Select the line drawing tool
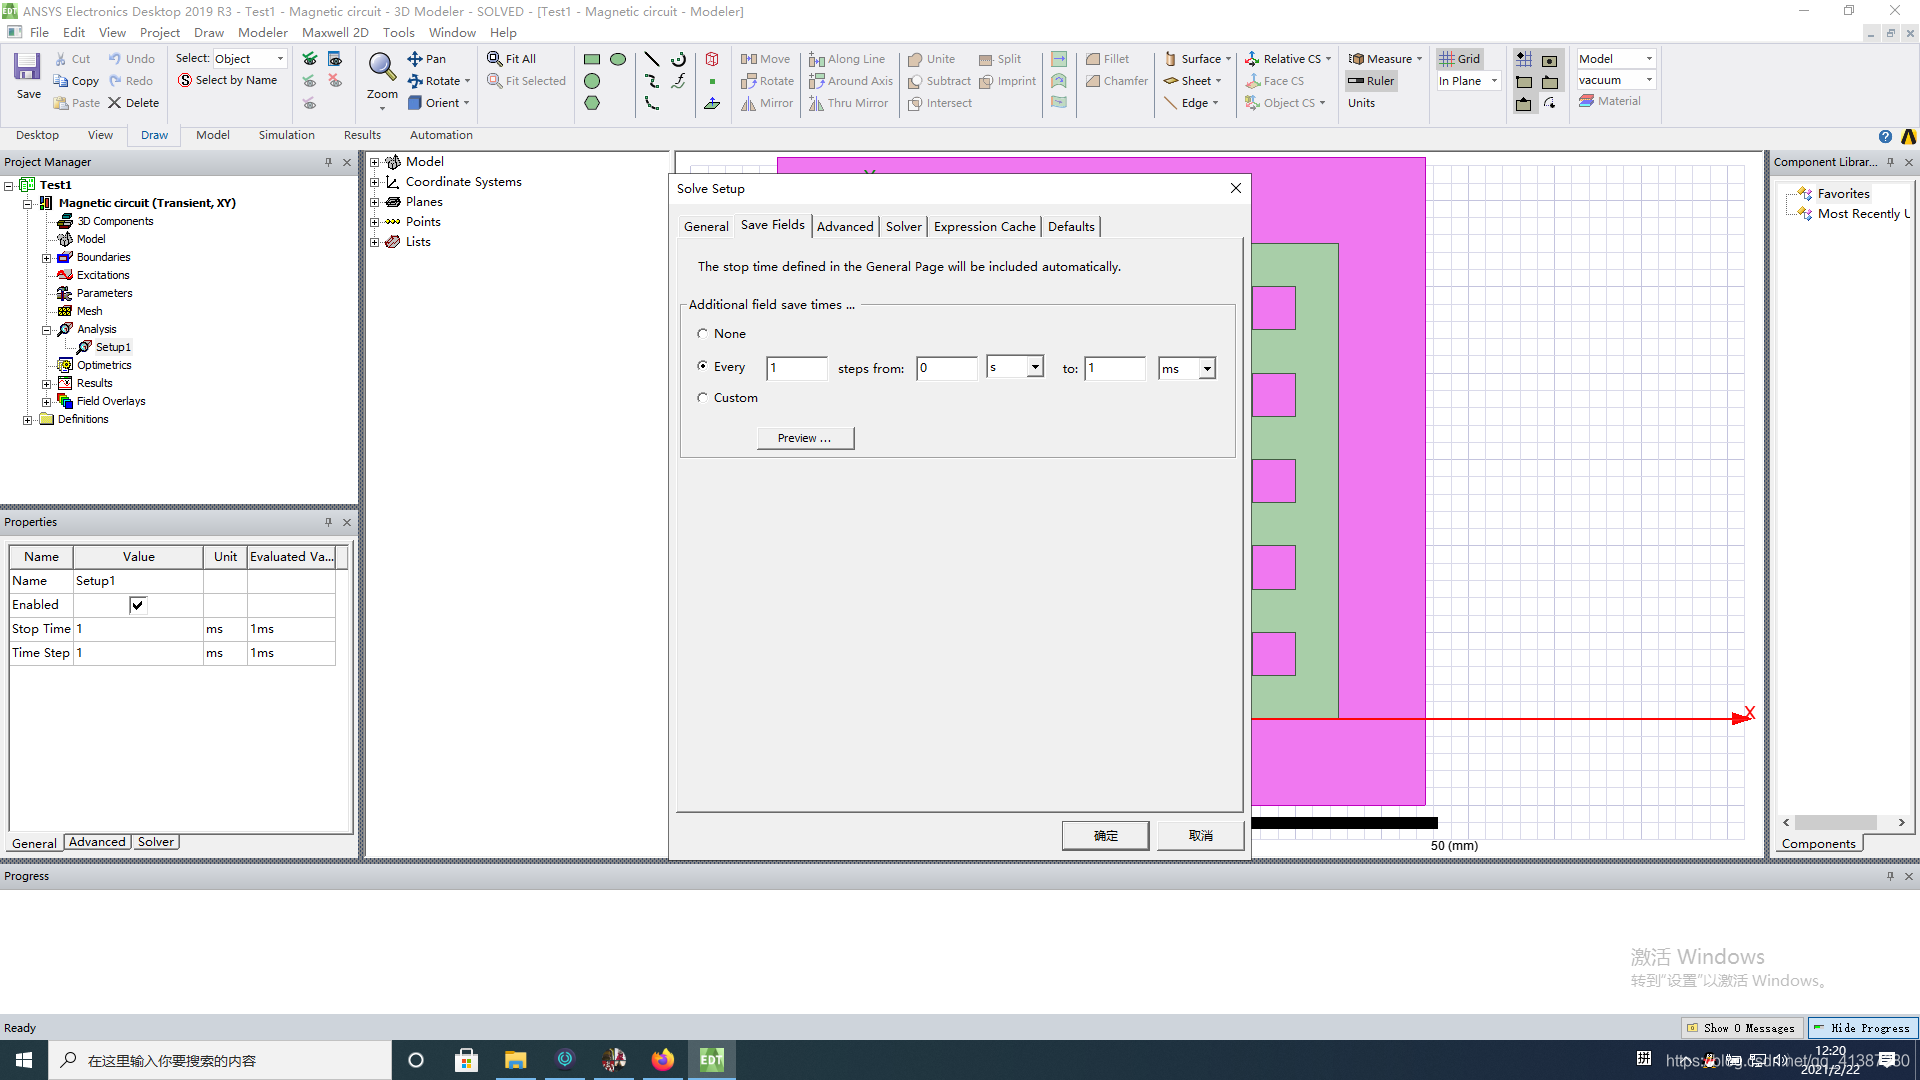 coord(652,59)
